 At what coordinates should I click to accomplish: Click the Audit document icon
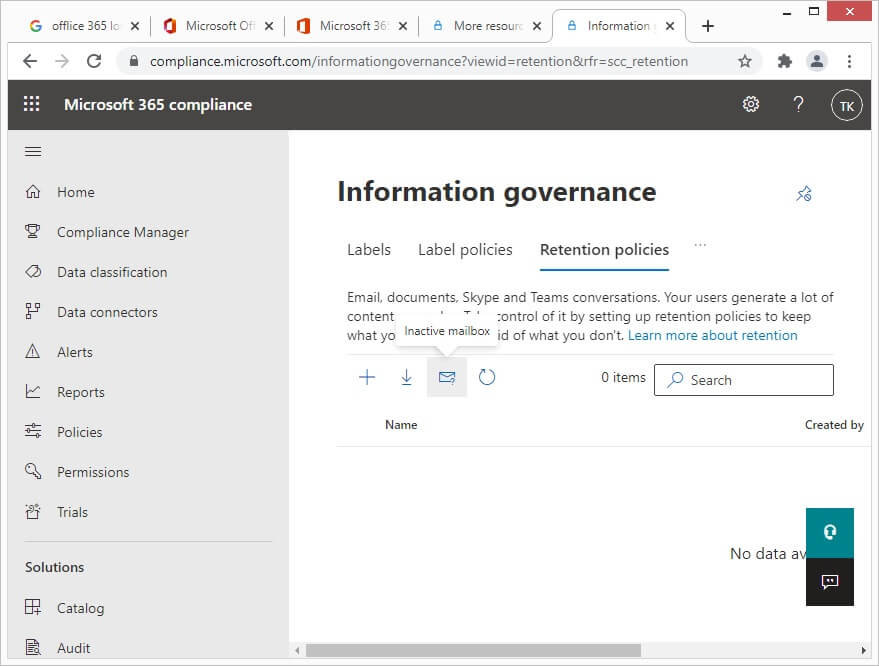(33, 647)
